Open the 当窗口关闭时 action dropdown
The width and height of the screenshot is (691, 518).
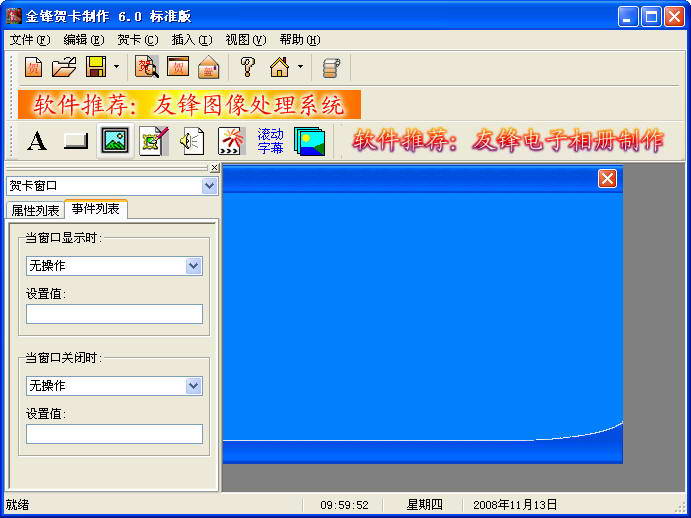(x=194, y=385)
